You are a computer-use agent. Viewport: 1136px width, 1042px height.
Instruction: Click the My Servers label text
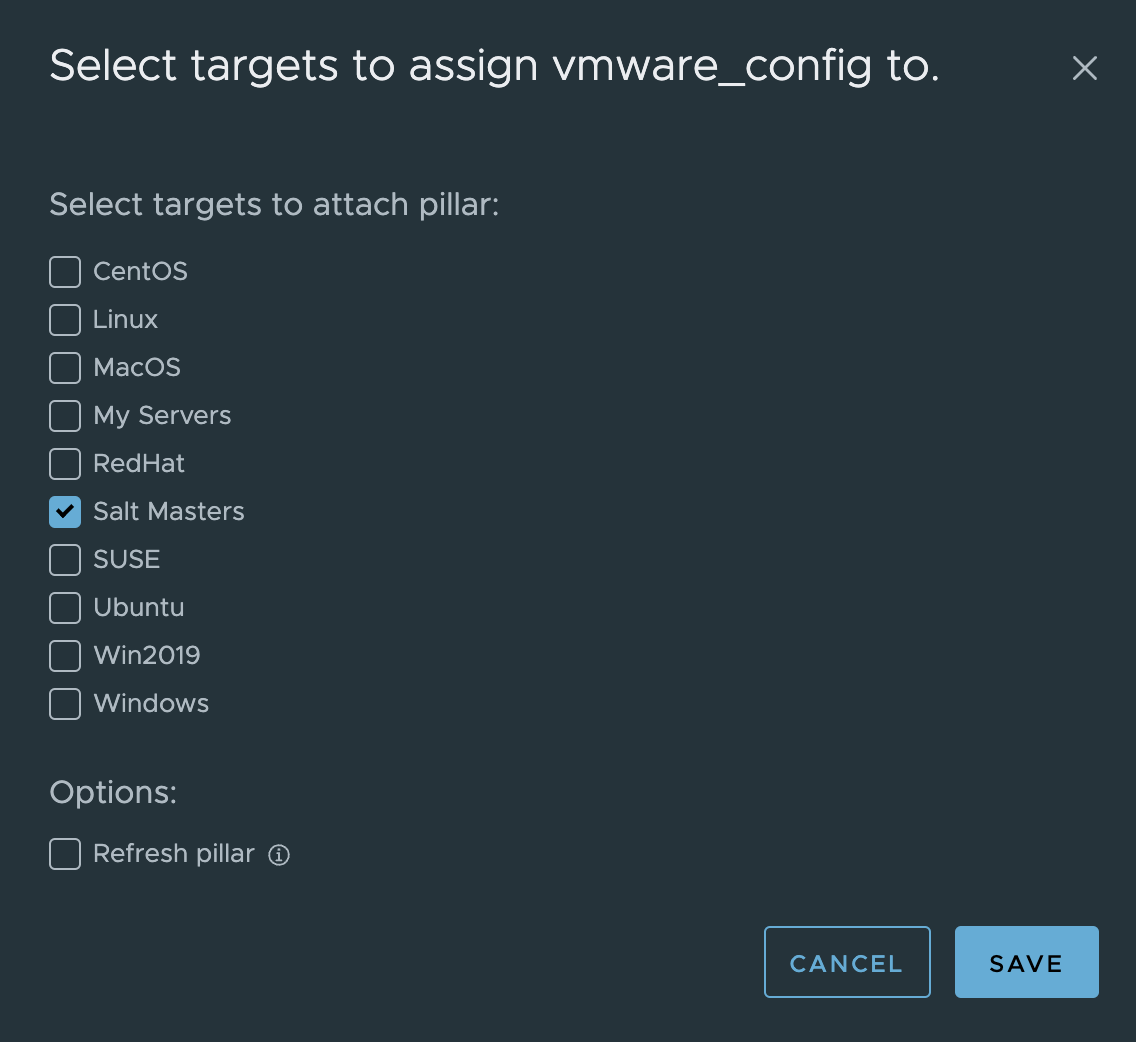click(x=162, y=416)
